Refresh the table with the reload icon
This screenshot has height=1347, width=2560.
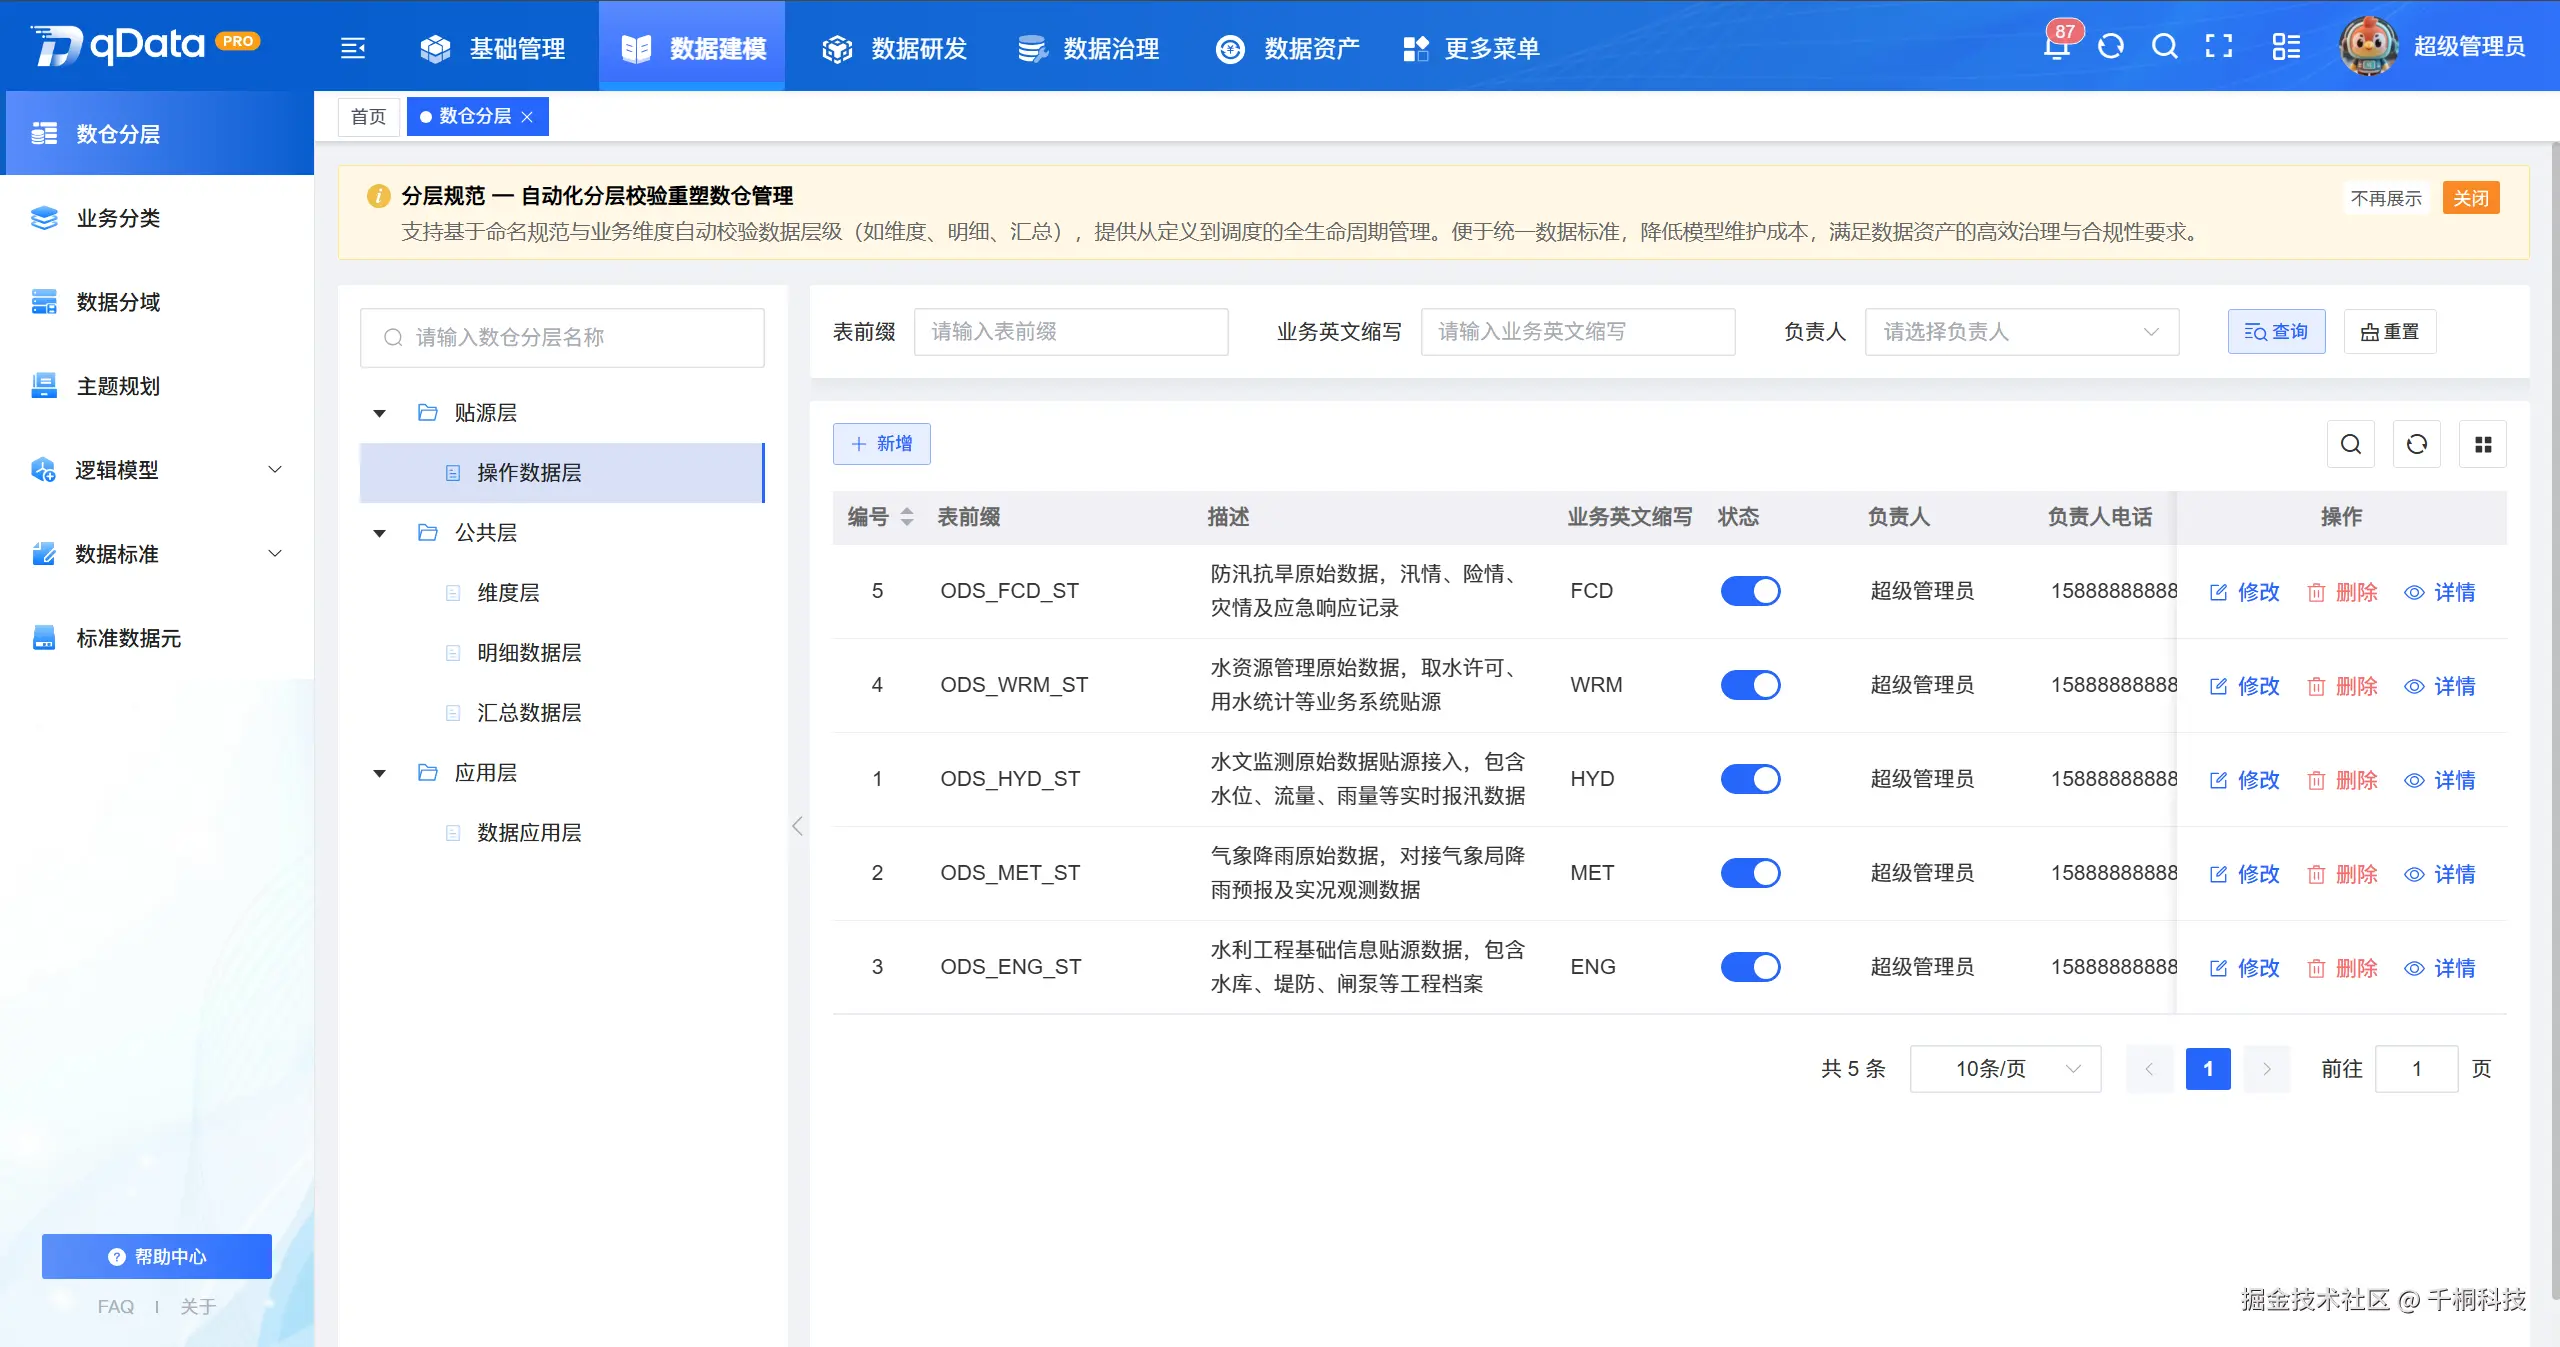[2417, 443]
